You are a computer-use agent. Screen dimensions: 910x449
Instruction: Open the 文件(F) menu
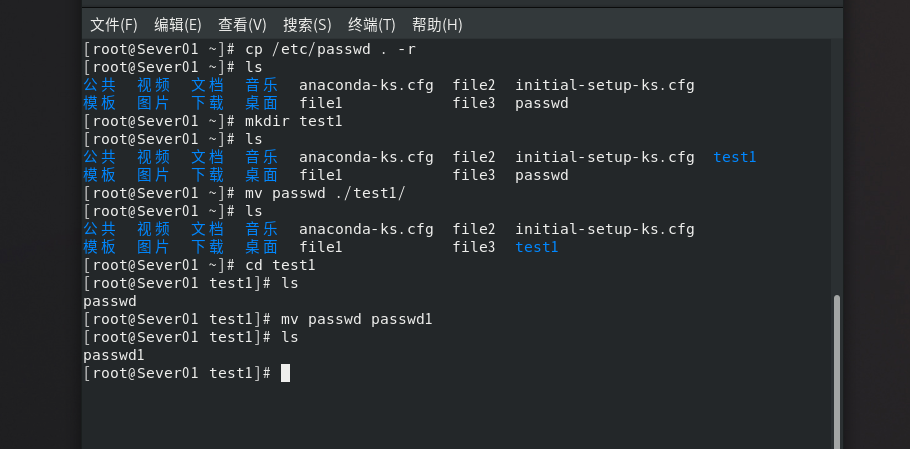coord(114,24)
